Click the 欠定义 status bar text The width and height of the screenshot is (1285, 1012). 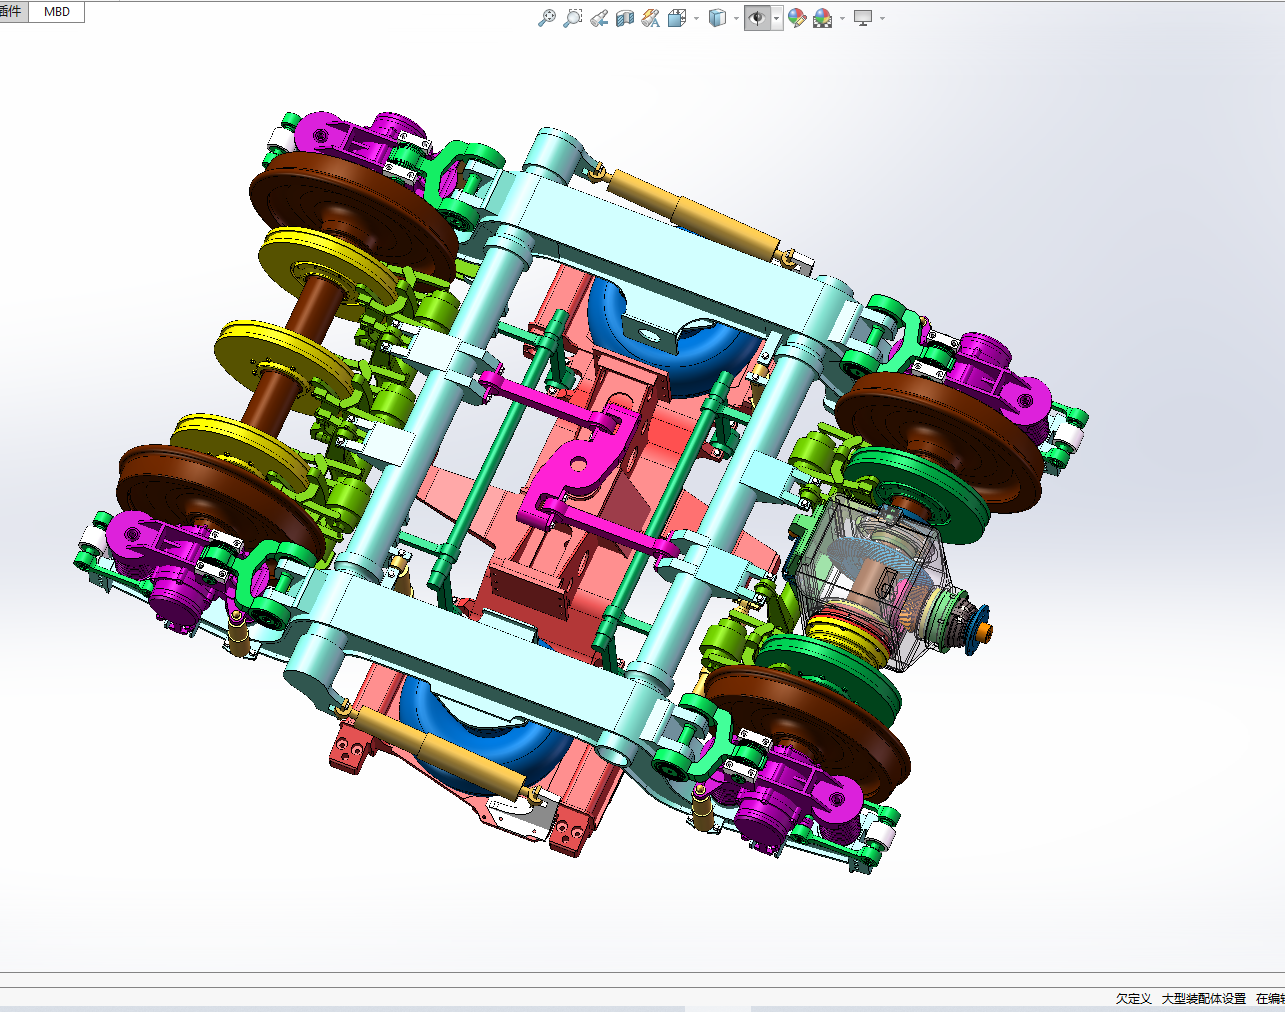click(1134, 999)
